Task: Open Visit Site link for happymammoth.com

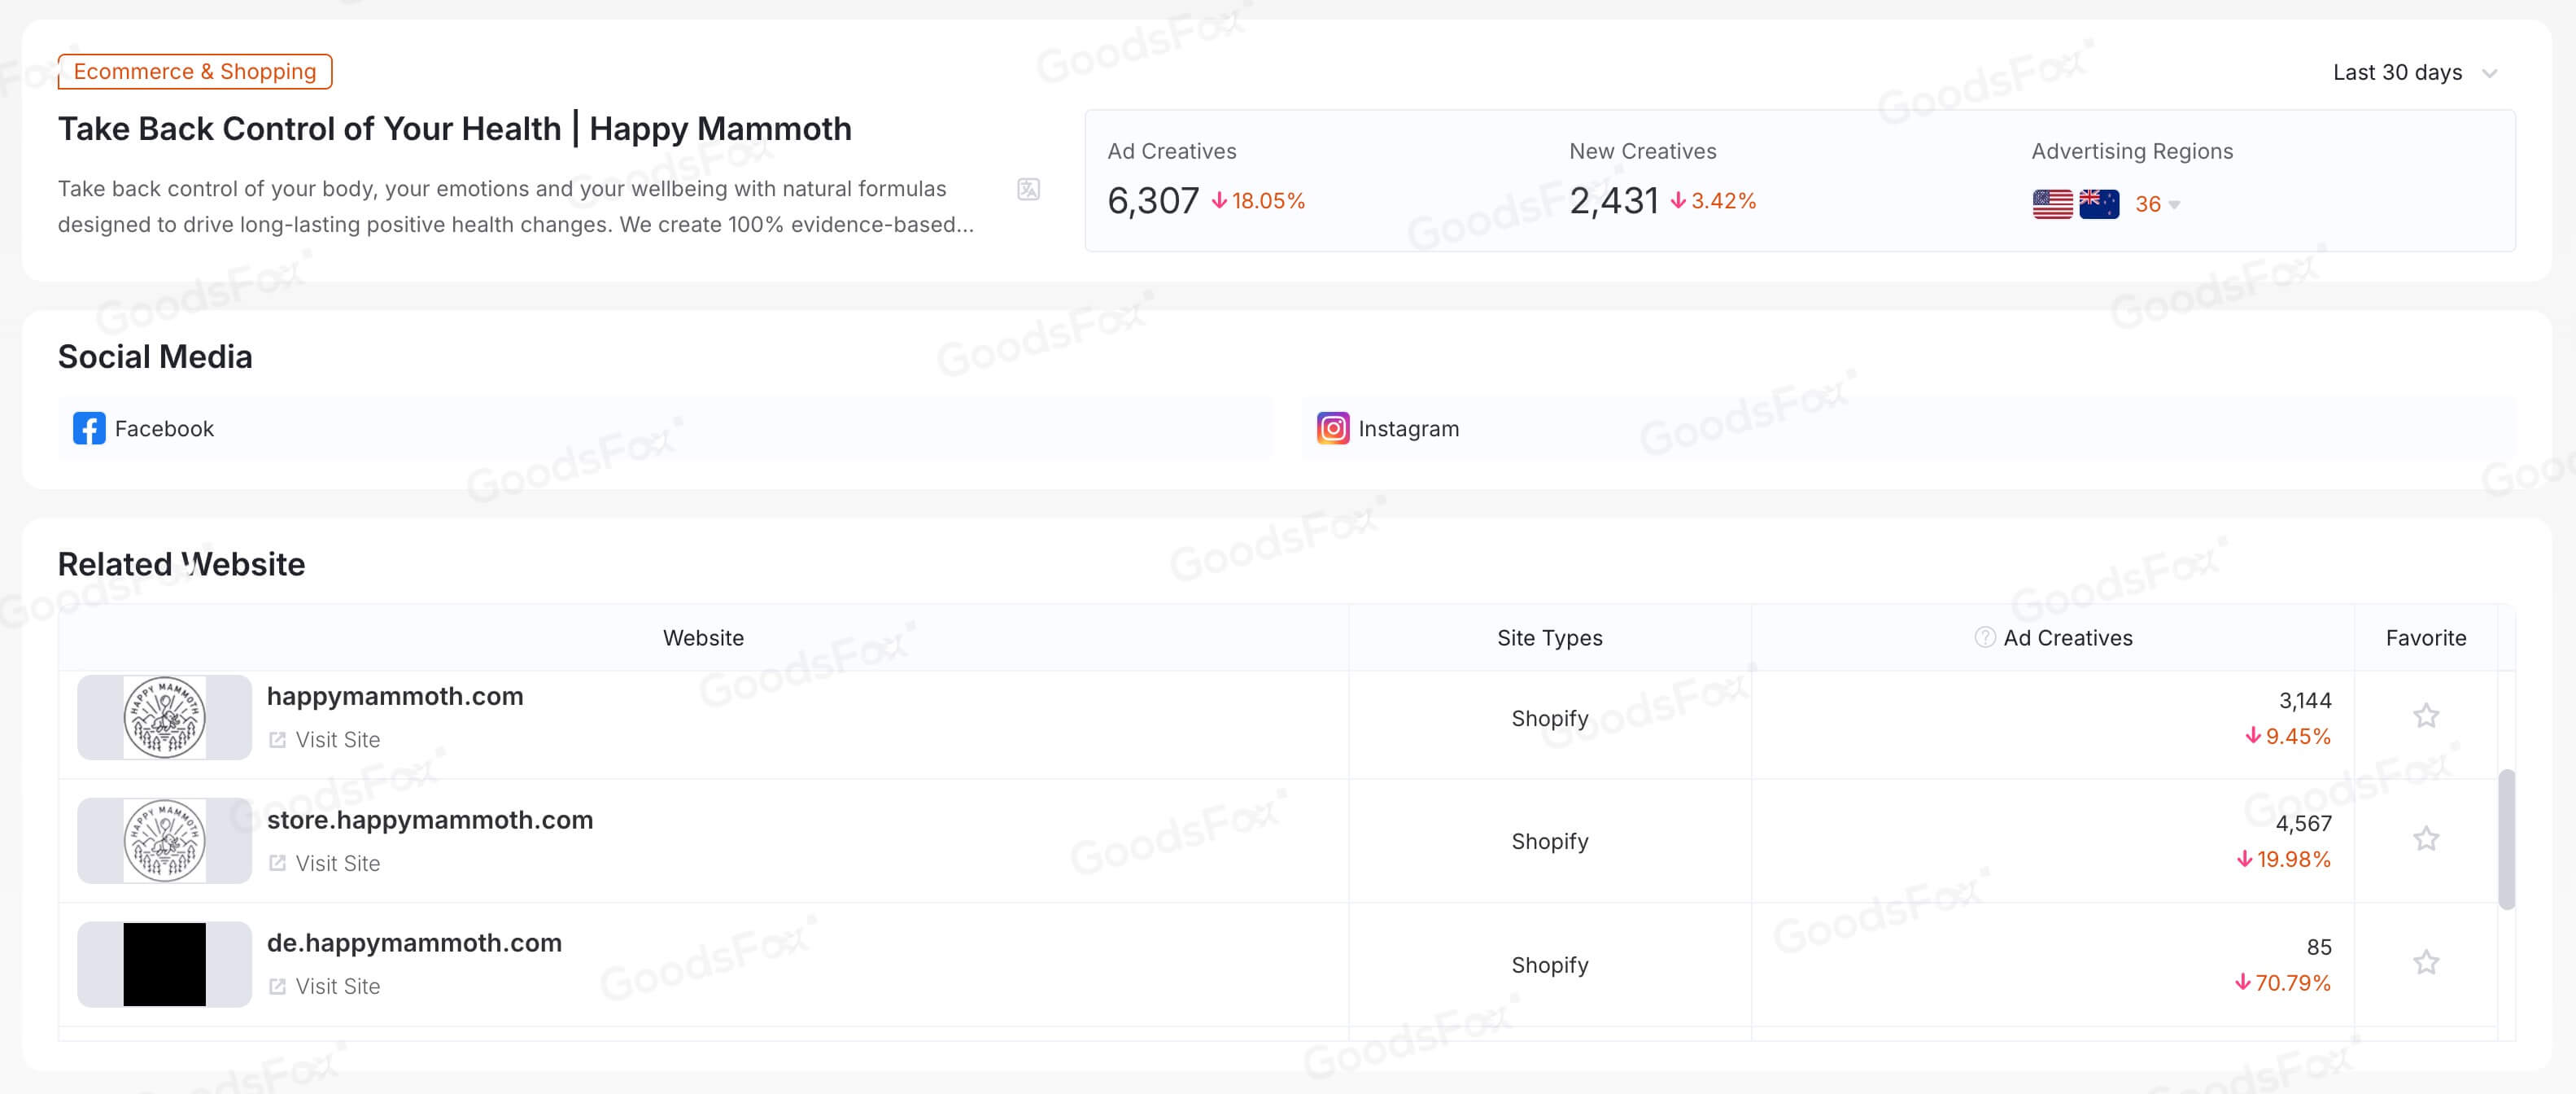Action: (x=337, y=740)
